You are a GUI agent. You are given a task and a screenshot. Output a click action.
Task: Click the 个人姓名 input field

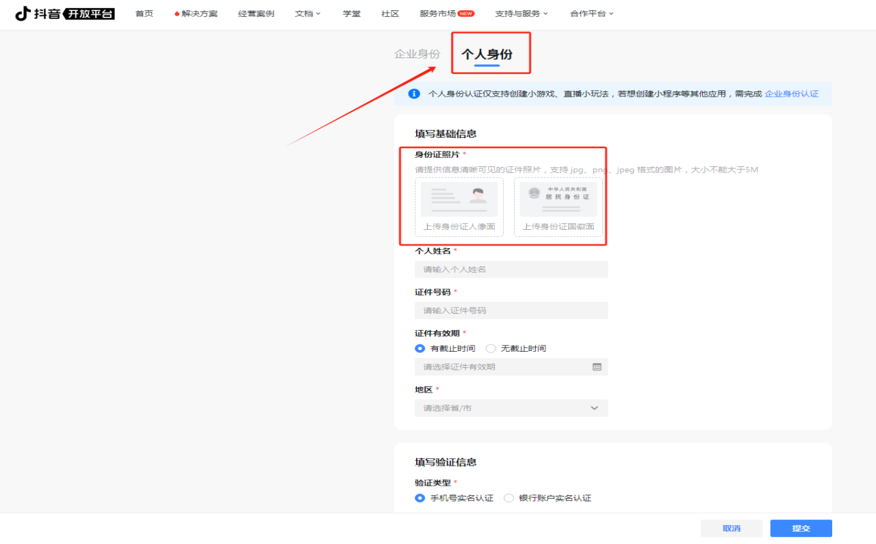click(510, 269)
